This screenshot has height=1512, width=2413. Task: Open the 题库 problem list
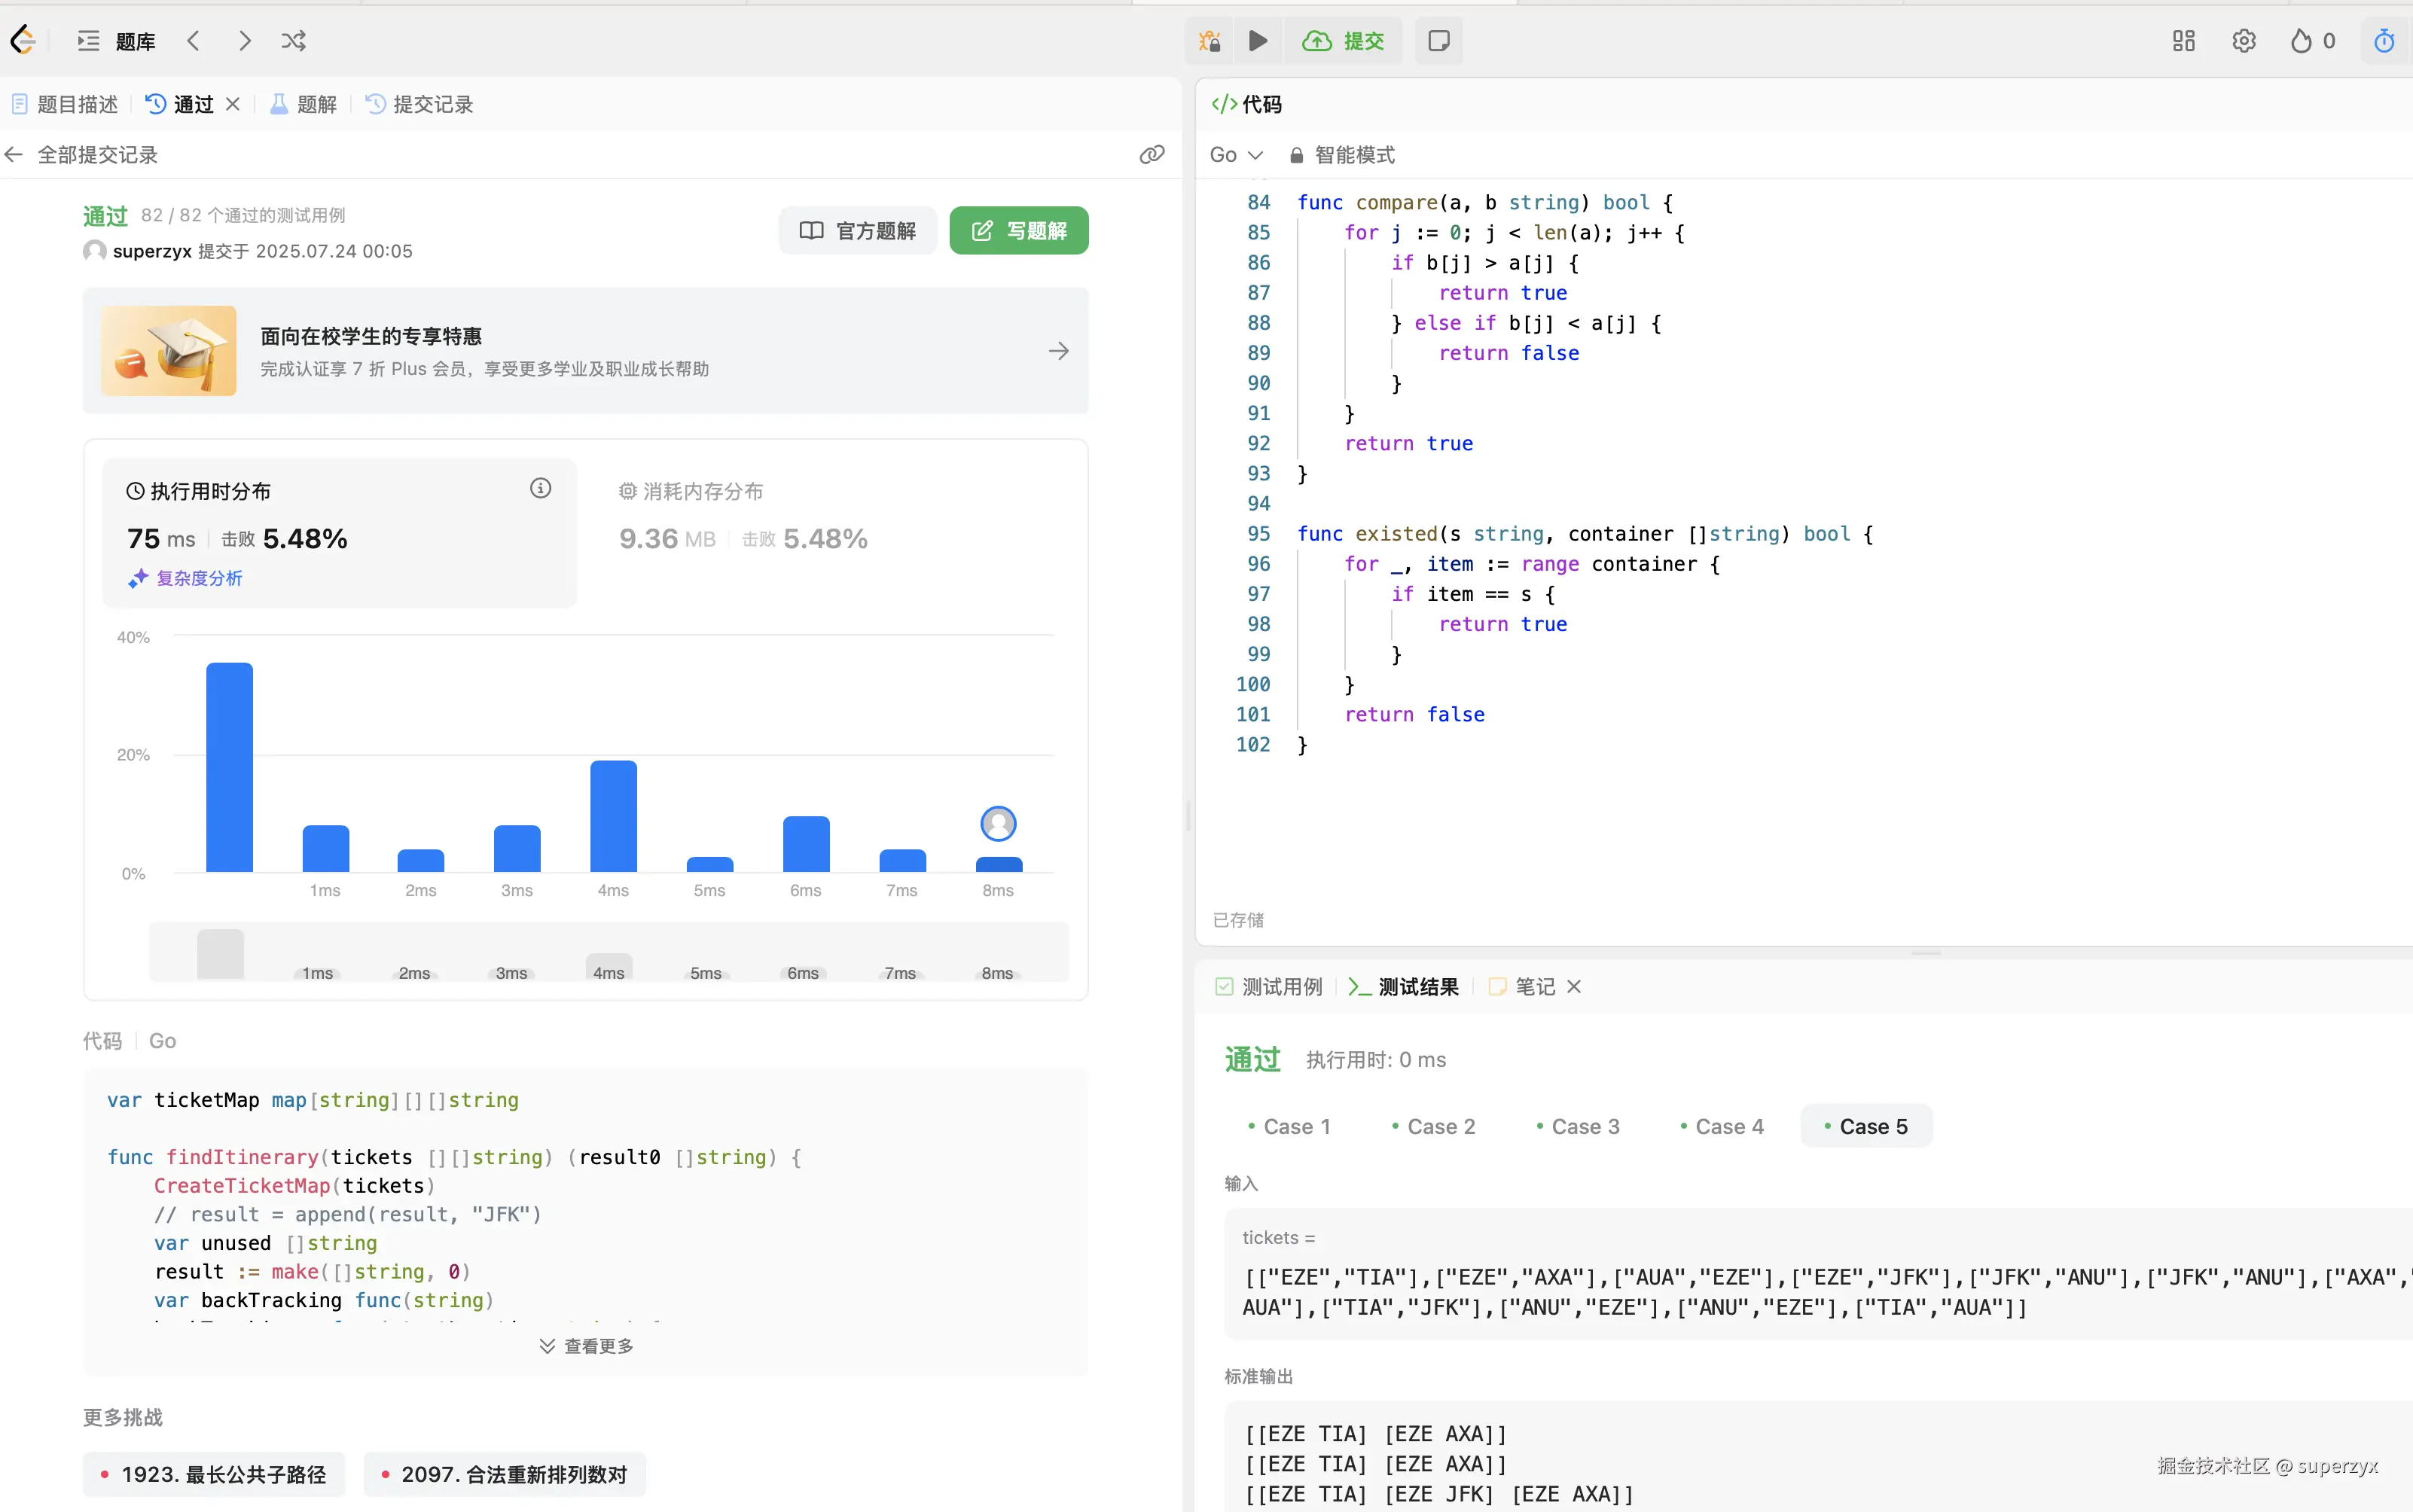(x=117, y=41)
